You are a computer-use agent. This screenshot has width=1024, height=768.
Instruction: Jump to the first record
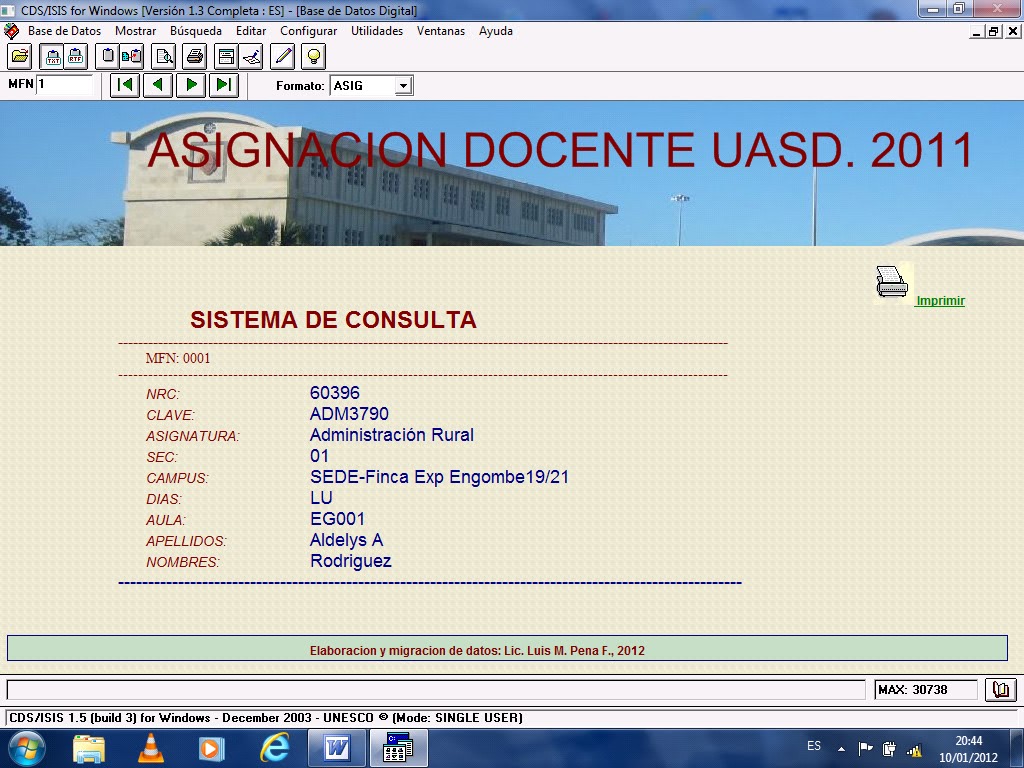(123, 85)
